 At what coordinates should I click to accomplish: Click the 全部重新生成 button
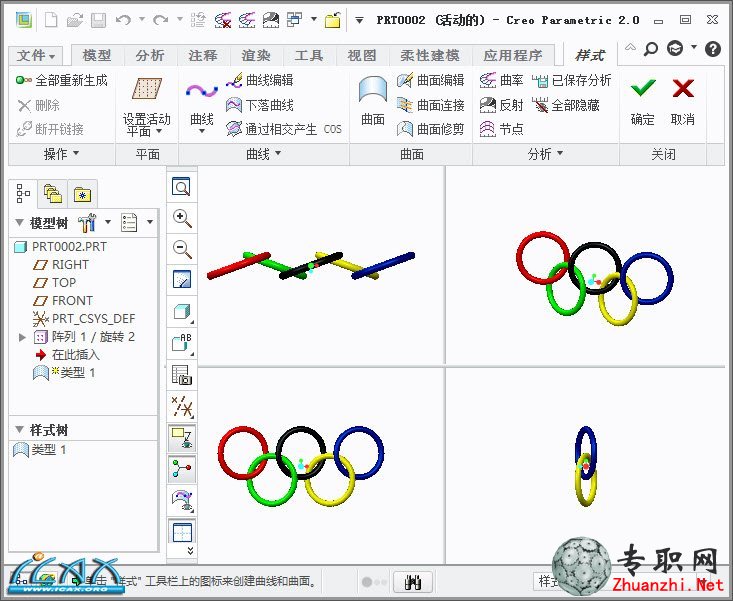click(61, 80)
